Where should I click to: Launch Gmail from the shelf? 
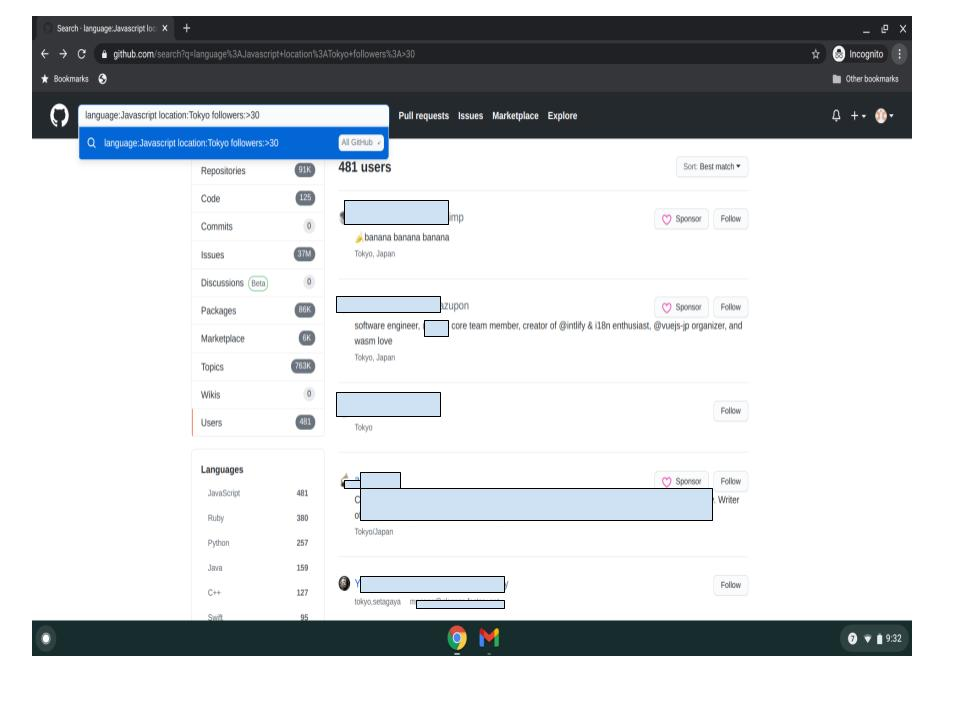click(489, 638)
